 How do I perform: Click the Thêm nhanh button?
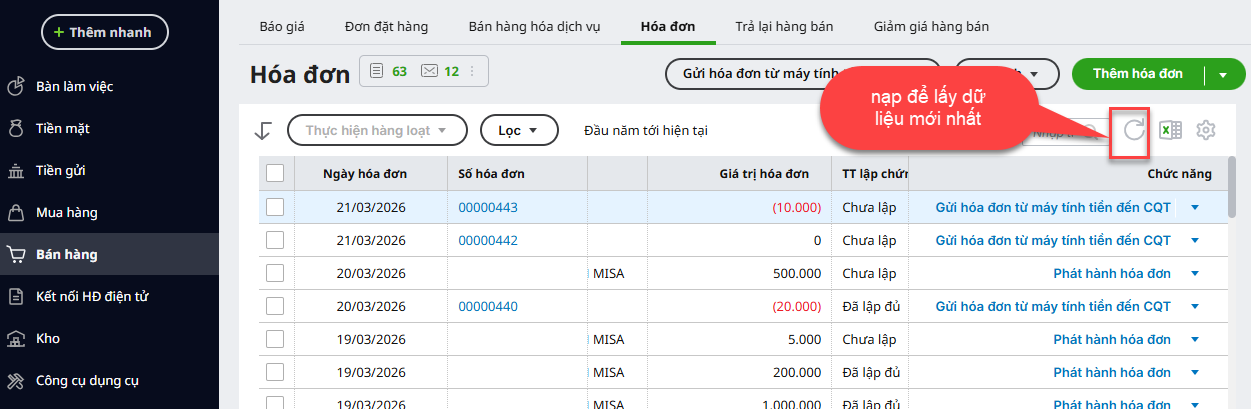[x=105, y=32]
